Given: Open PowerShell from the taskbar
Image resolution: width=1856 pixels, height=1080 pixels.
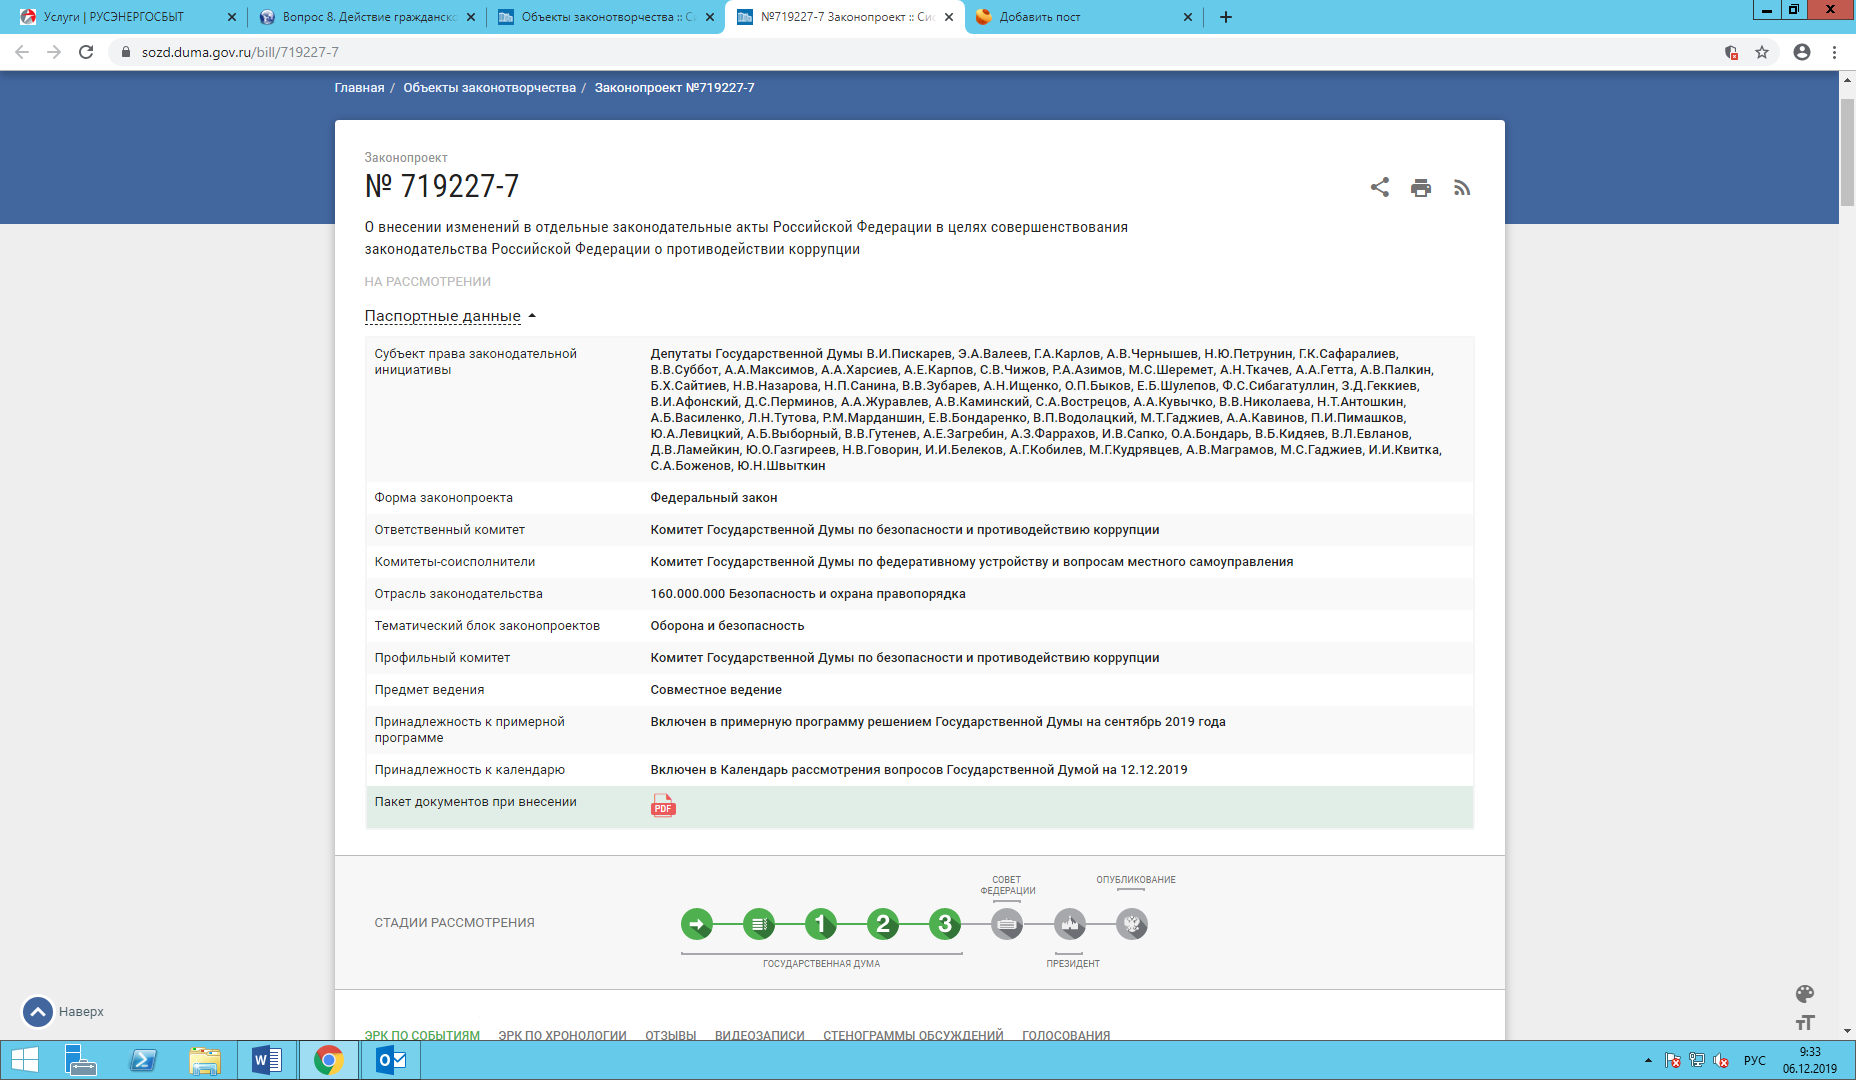Looking at the screenshot, I should click(143, 1060).
